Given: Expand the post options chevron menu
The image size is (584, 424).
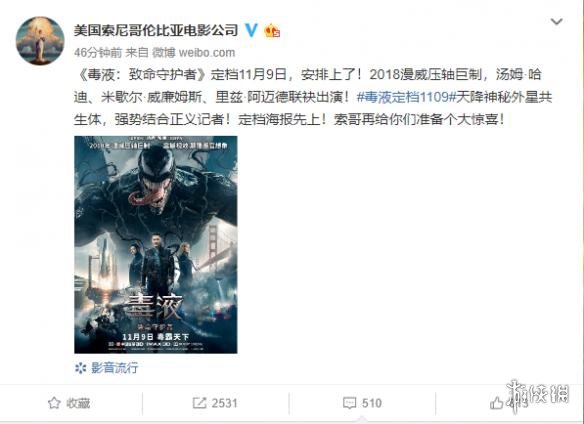Looking at the screenshot, I should (556, 21).
